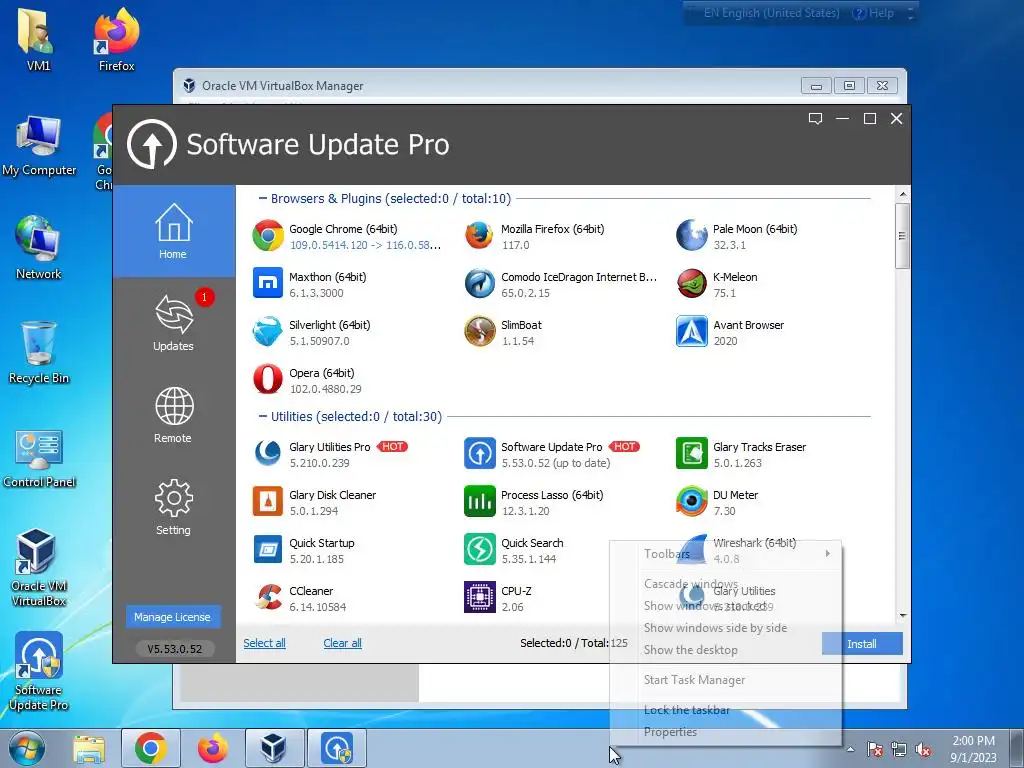Select the CCleaner icon
The image size is (1024, 768).
click(268, 597)
